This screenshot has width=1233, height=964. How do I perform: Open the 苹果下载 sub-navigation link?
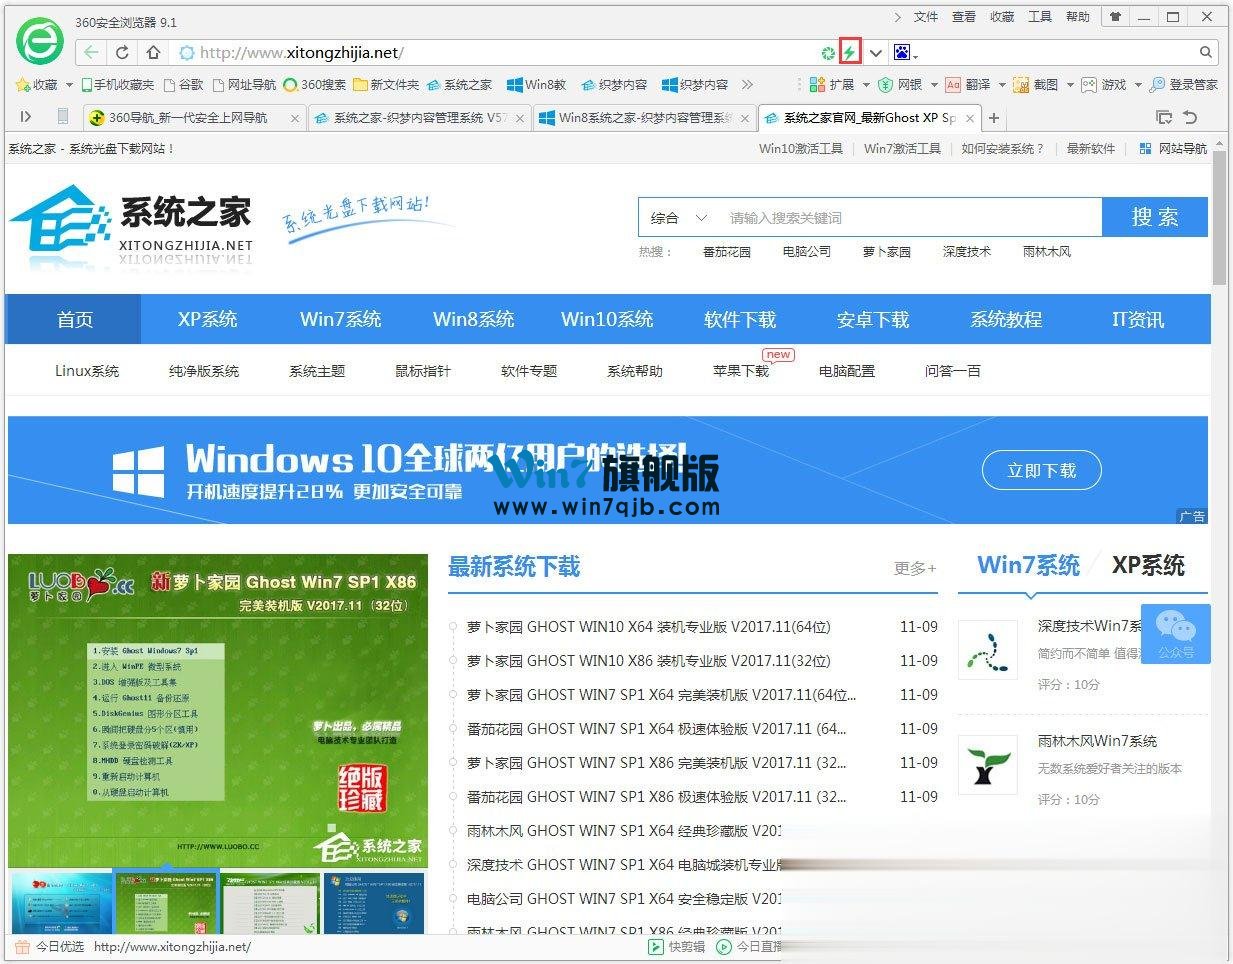tap(741, 371)
